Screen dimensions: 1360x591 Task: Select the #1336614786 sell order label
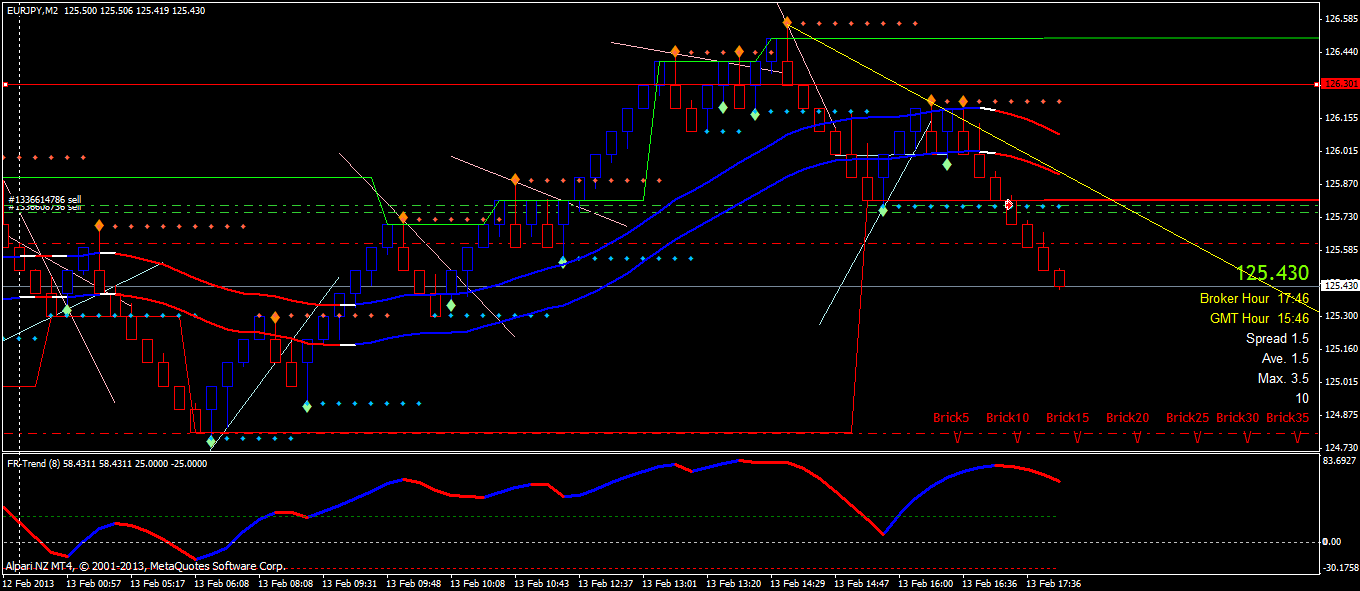45,199
